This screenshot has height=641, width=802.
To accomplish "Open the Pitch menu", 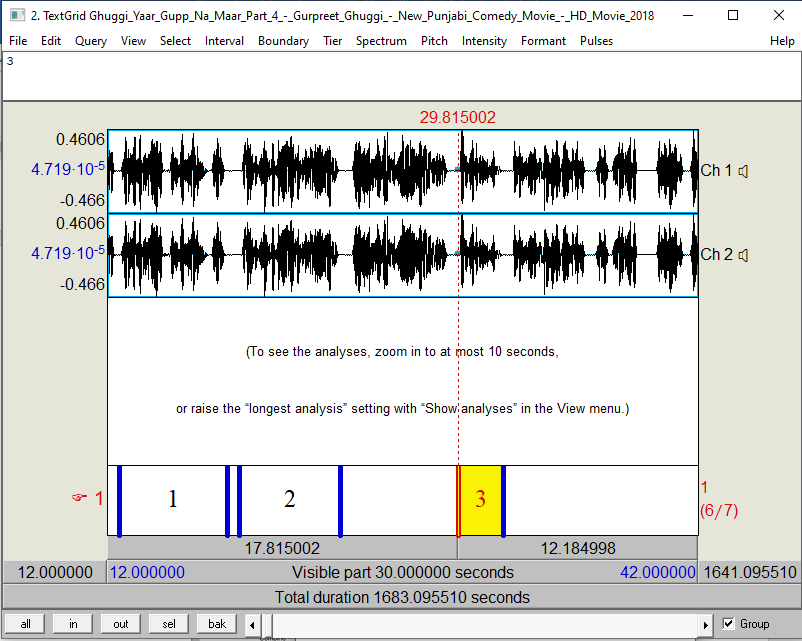I will click(434, 41).
